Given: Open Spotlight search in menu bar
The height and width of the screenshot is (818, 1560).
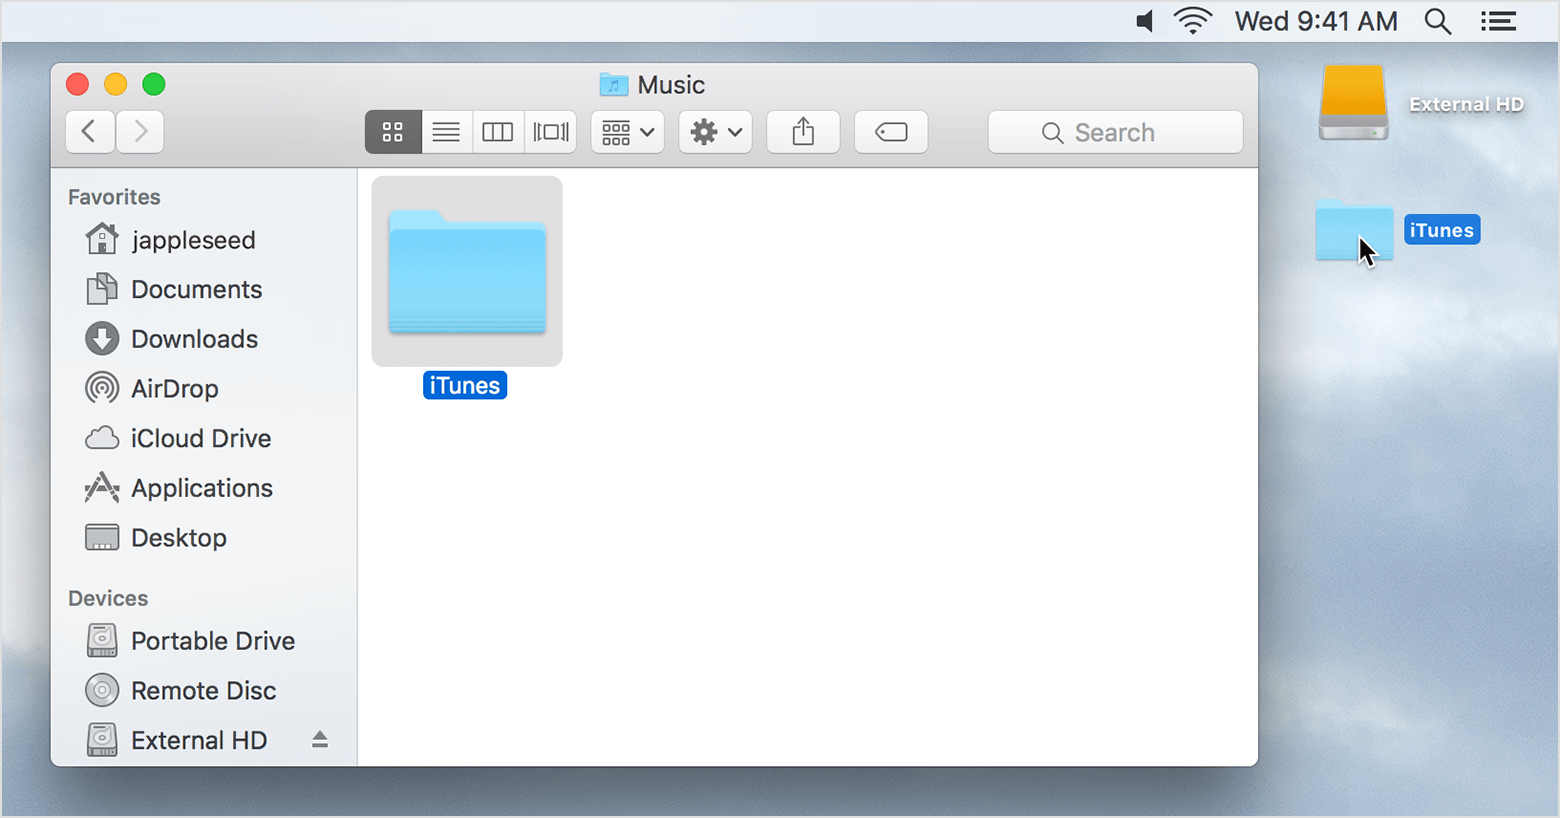Looking at the screenshot, I should click(1438, 21).
